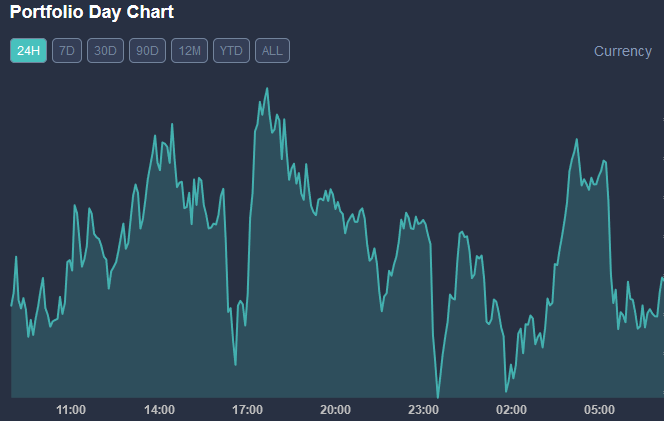This screenshot has width=664, height=421.
Task: Select YTD time range
Action: click(x=231, y=51)
